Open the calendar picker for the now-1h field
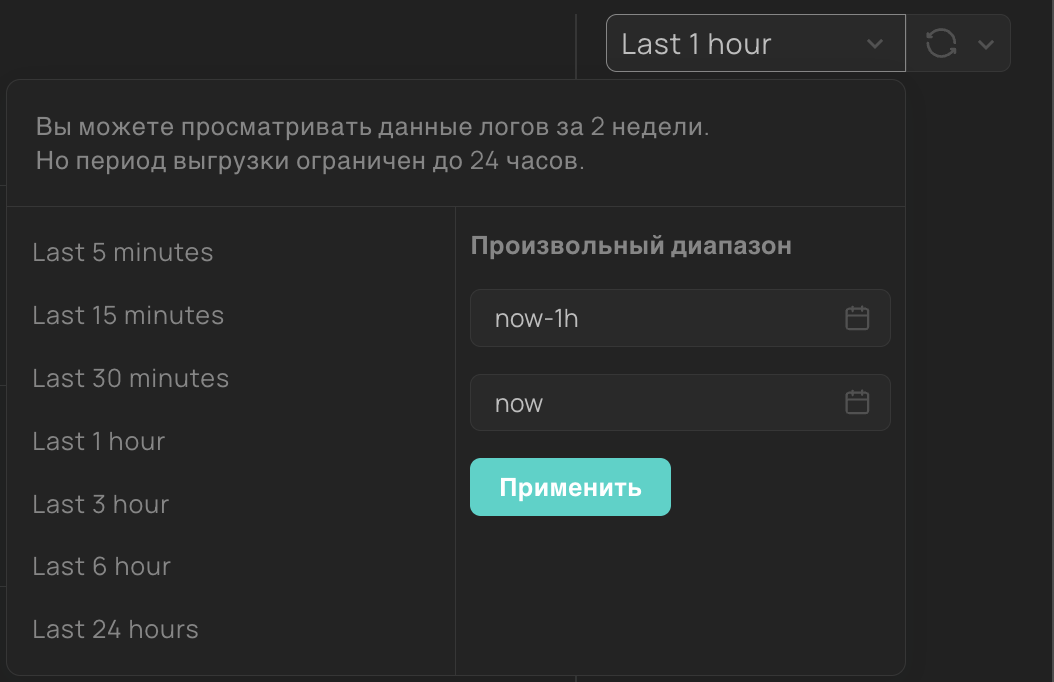Image resolution: width=1054 pixels, height=682 pixels. [856, 318]
